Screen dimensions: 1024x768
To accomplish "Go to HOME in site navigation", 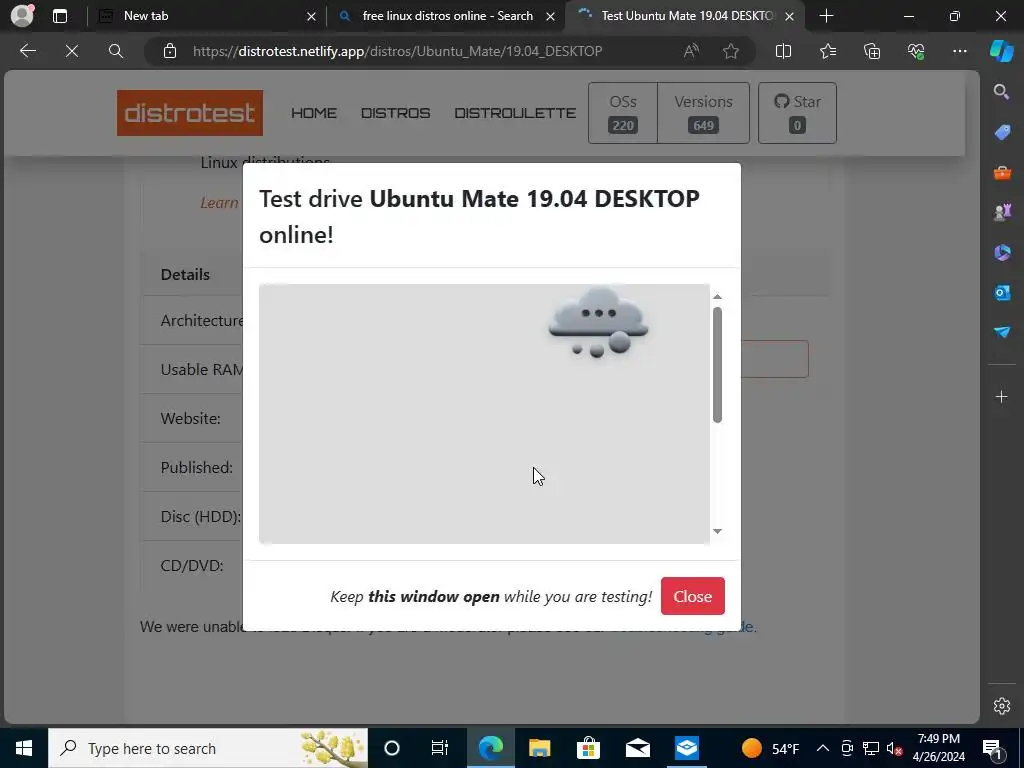I will click(x=314, y=113).
